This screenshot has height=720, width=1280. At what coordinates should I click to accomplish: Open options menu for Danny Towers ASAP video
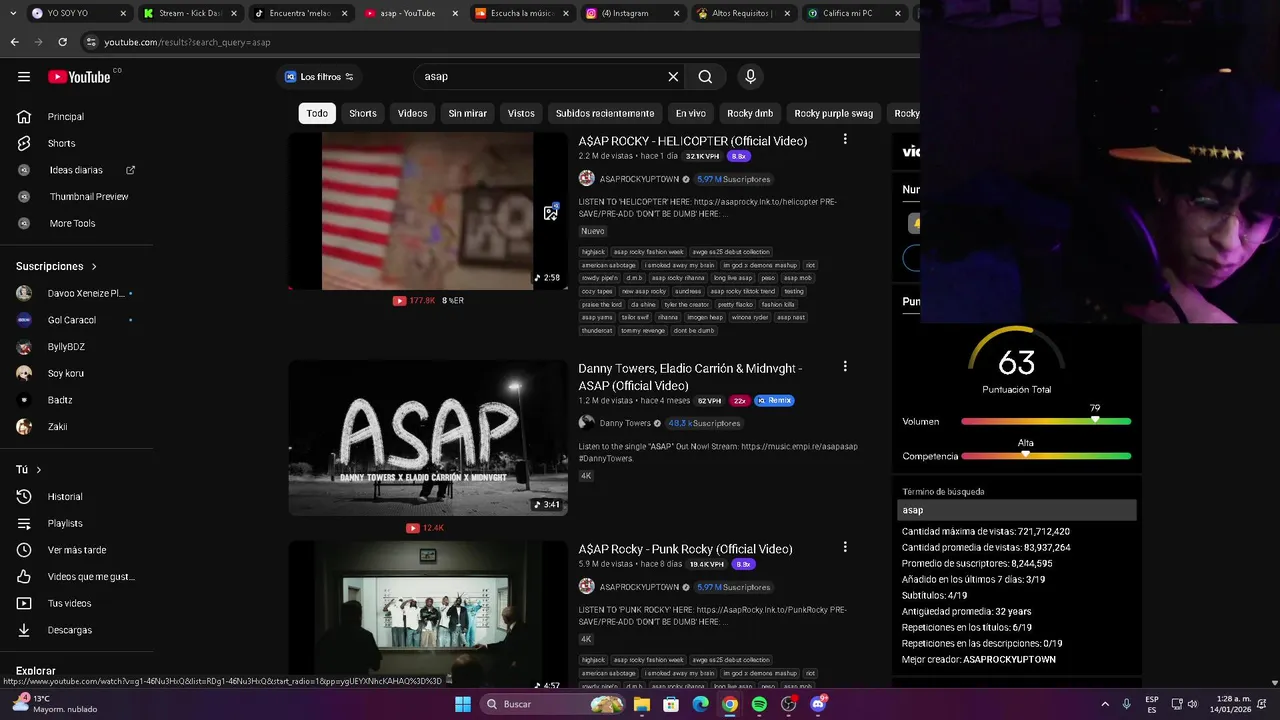[845, 367]
